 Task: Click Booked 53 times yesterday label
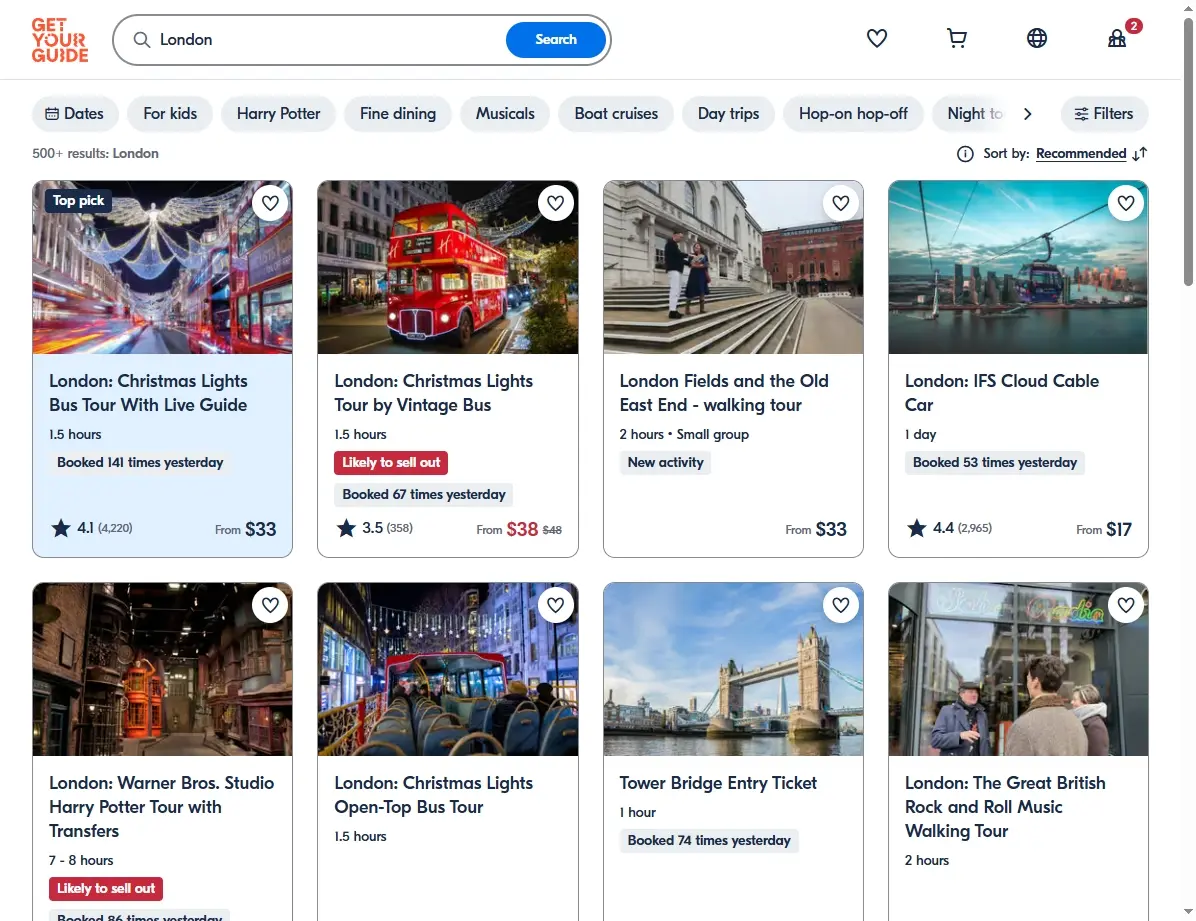click(x=995, y=462)
